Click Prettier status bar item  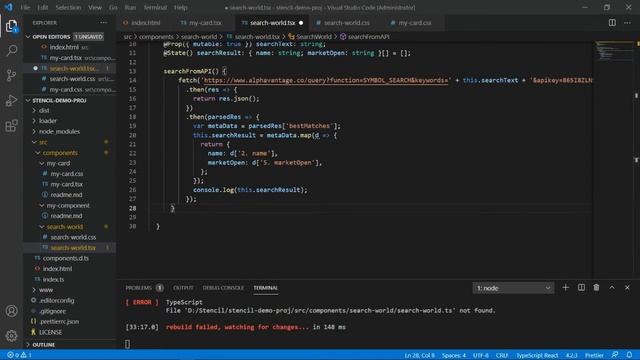tap(594, 355)
